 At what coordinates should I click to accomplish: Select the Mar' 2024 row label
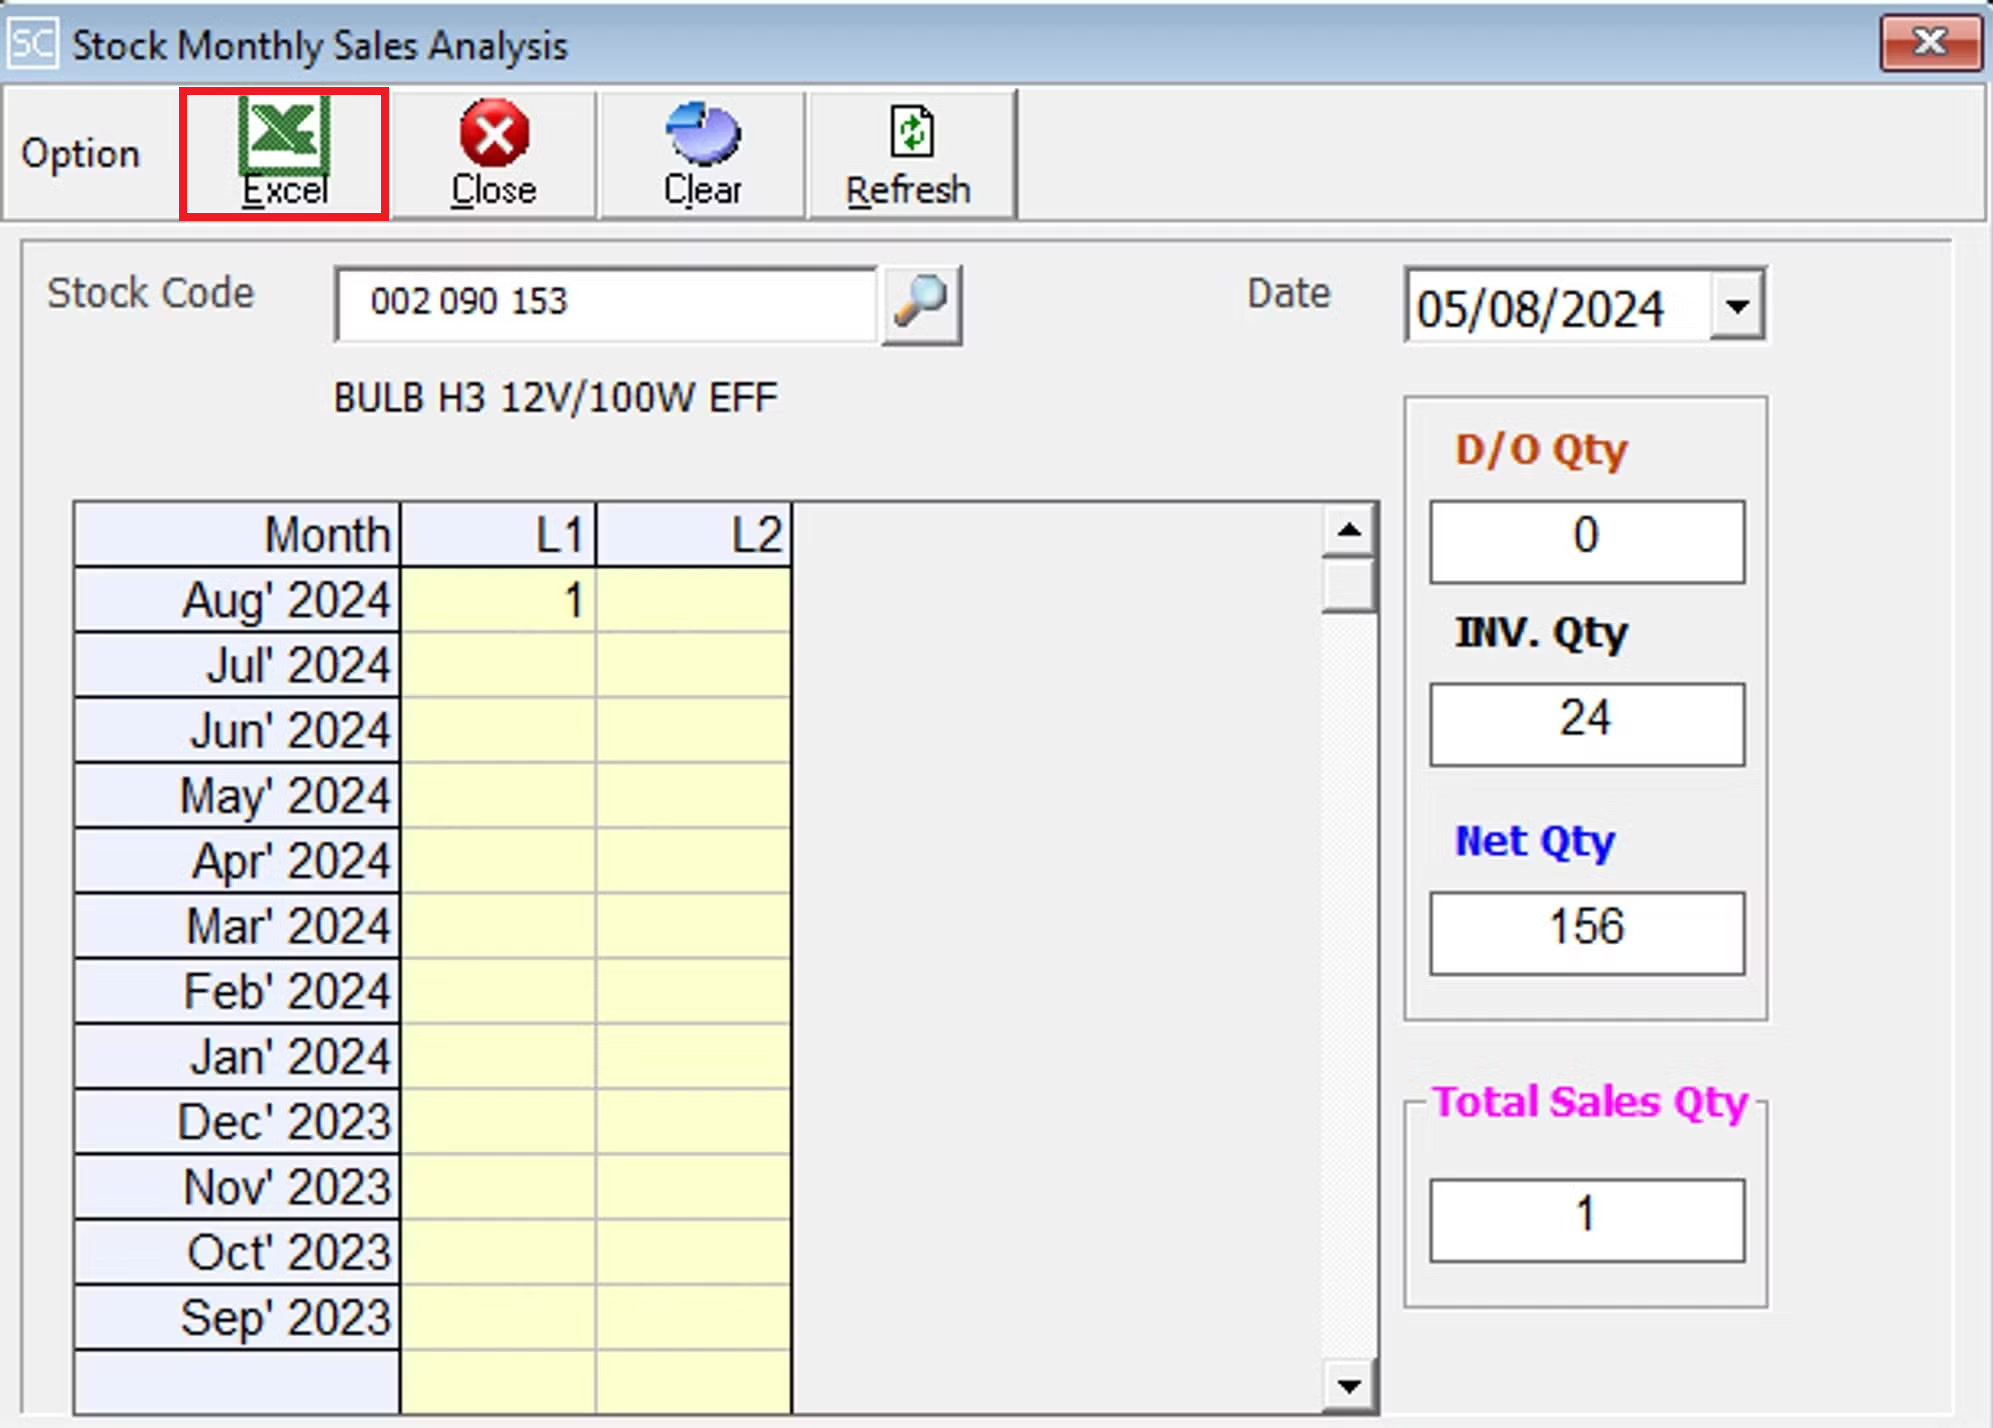[x=237, y=926]
